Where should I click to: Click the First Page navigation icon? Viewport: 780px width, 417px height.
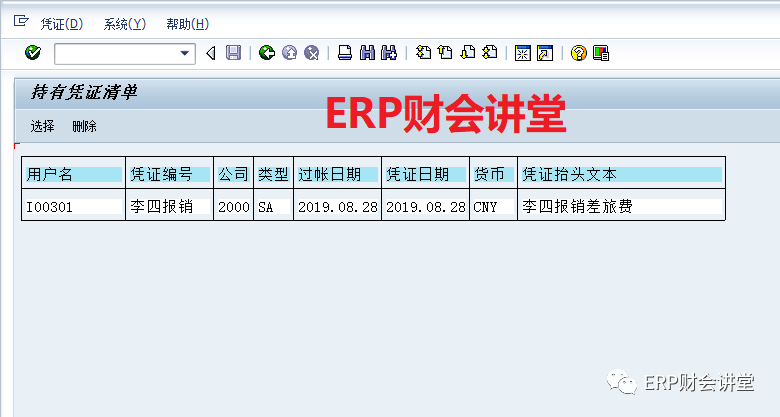coord(423,53)
